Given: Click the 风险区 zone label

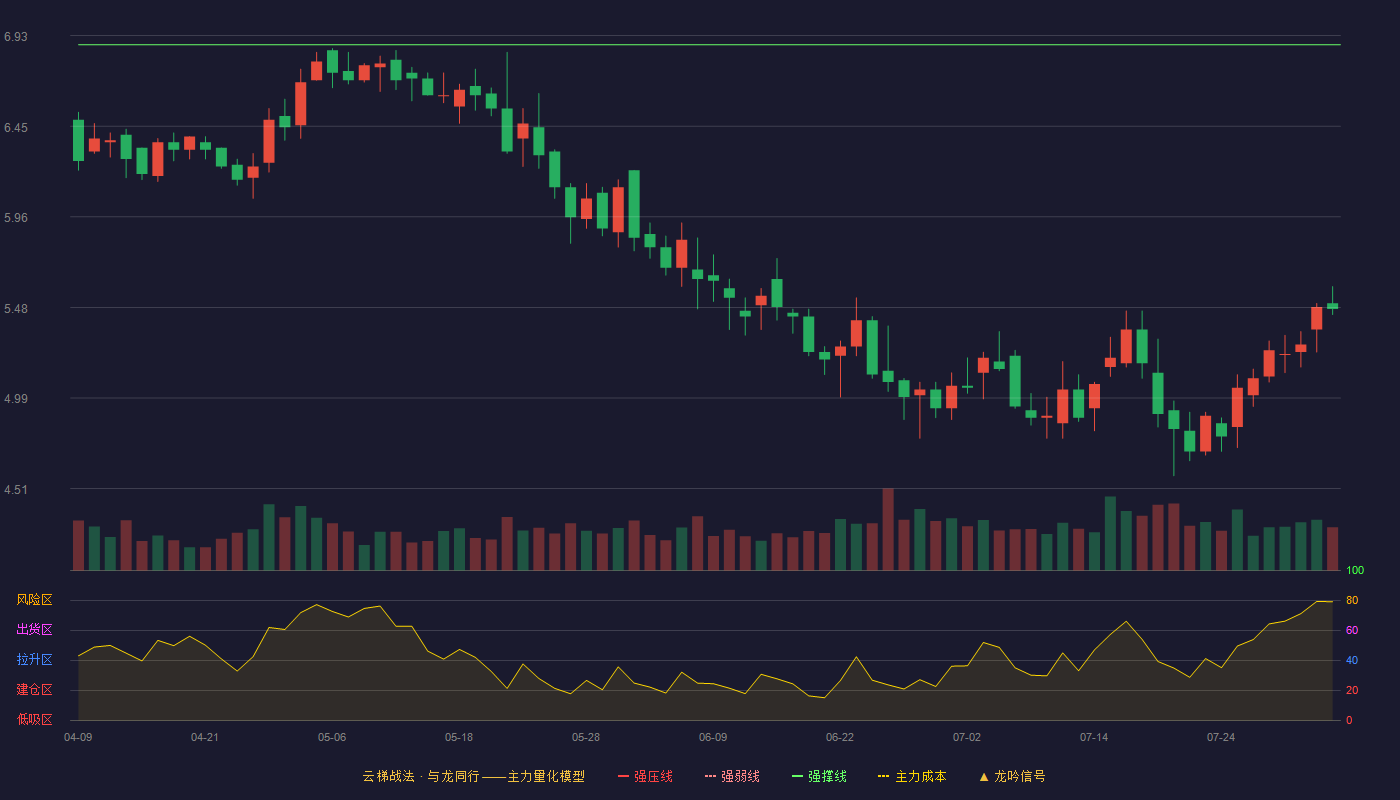Looking at the screenshot, I should [34, 600].
